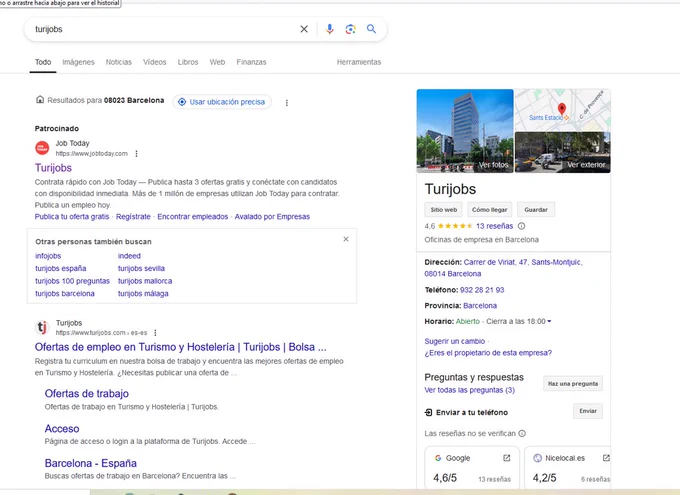Click the Job Today red logo icon
Image resolution: width=680 pixels, height=495 pixels.
(x=42, y=148)
